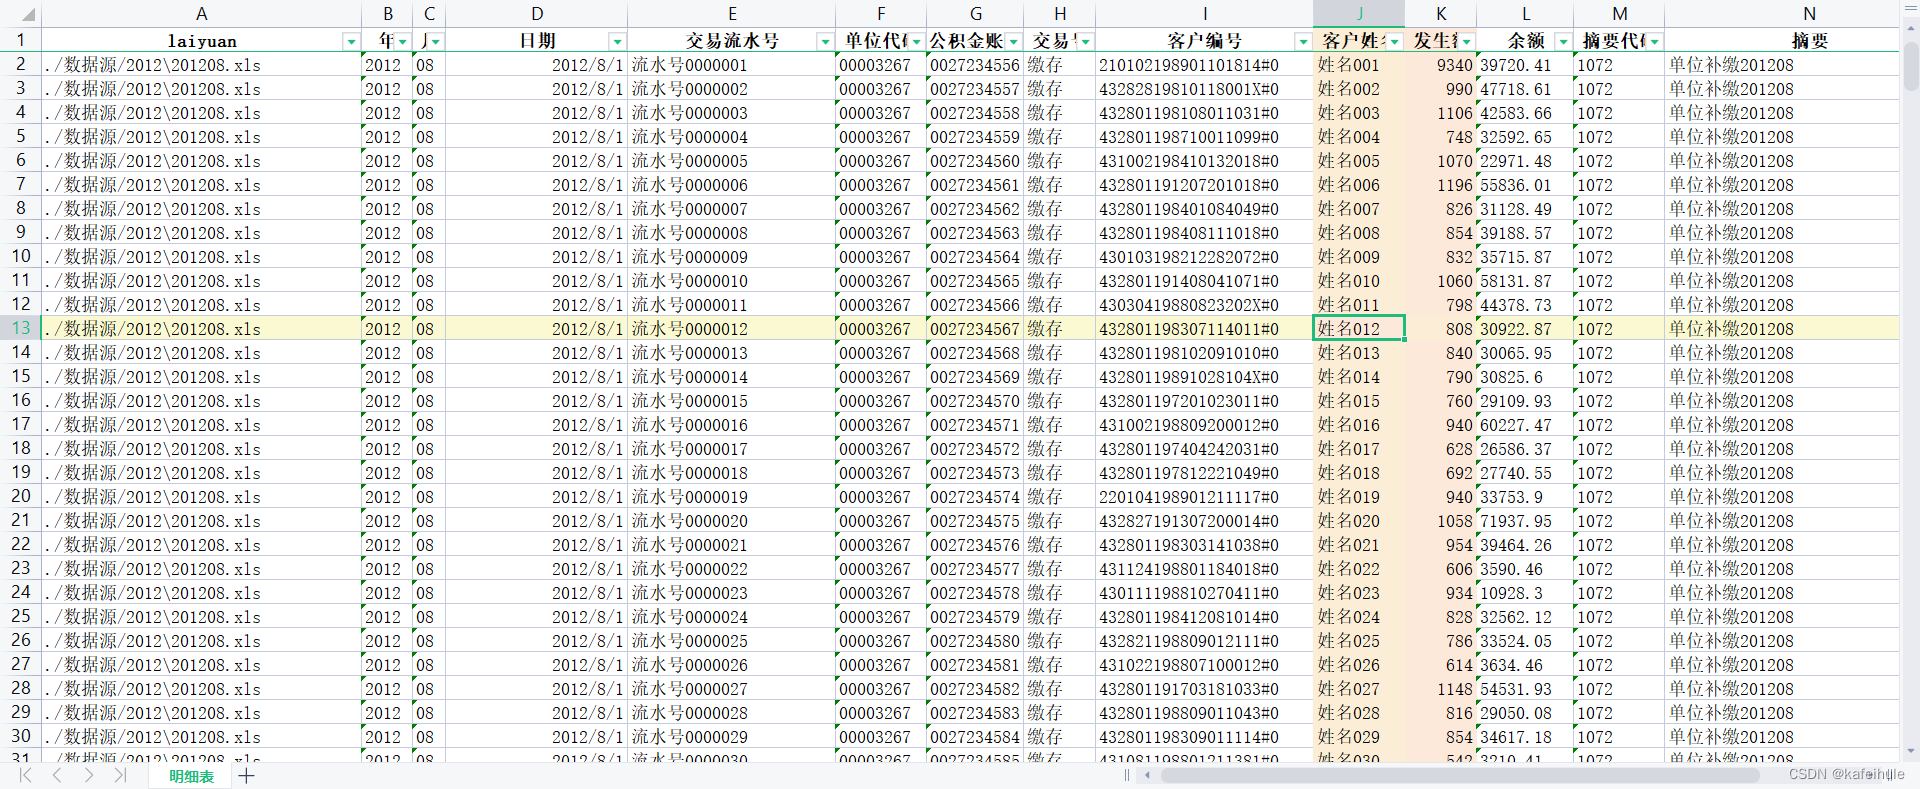
Task: Select amount cell 1148
Action: (1441, 688)
